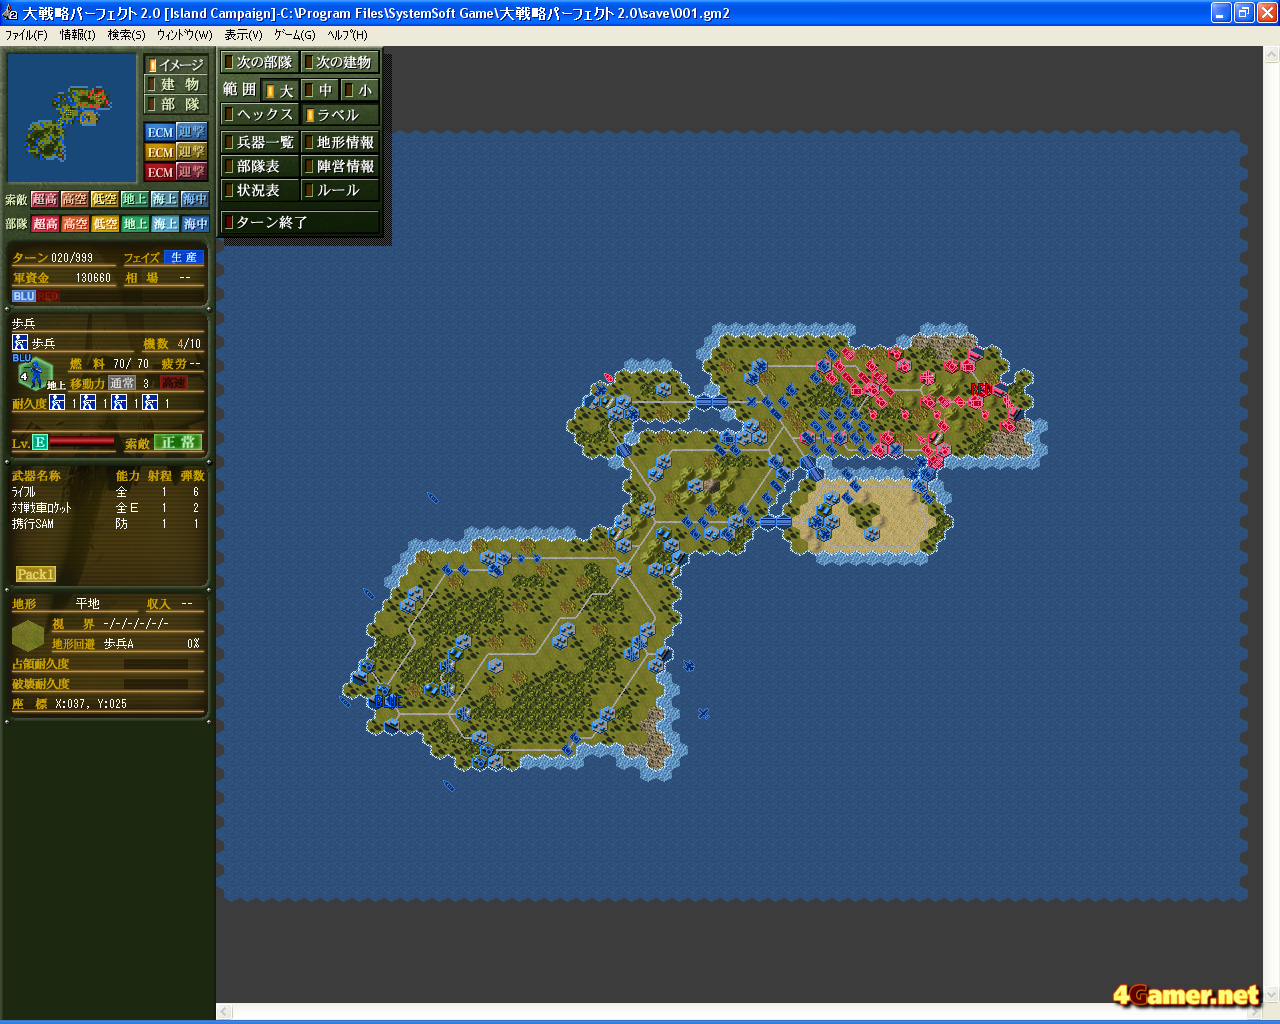Toggle 低空 in the 索敵 row
This screenshot has height=1024, width=1280.
coord(105,200)
